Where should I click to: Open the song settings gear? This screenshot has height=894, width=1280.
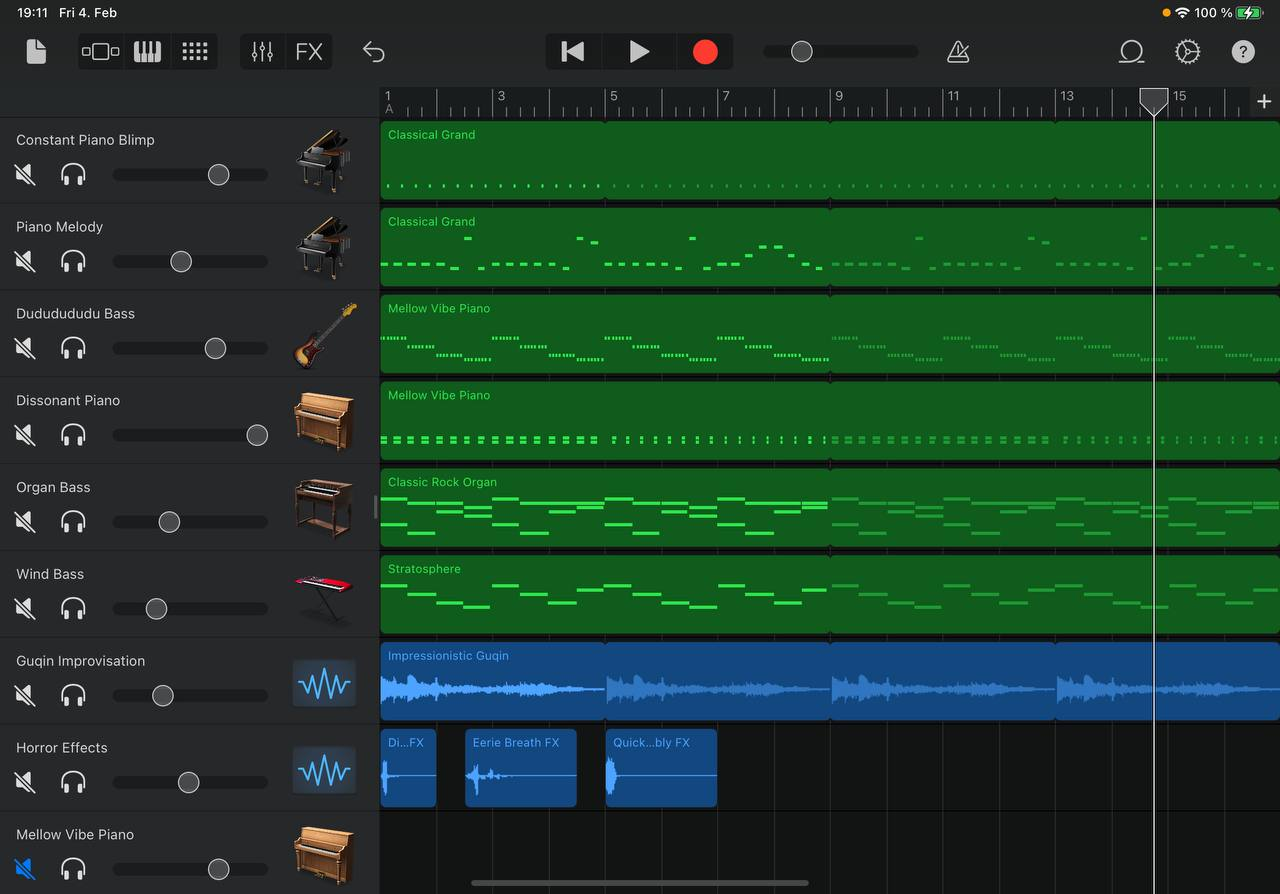pos(1188,51)
